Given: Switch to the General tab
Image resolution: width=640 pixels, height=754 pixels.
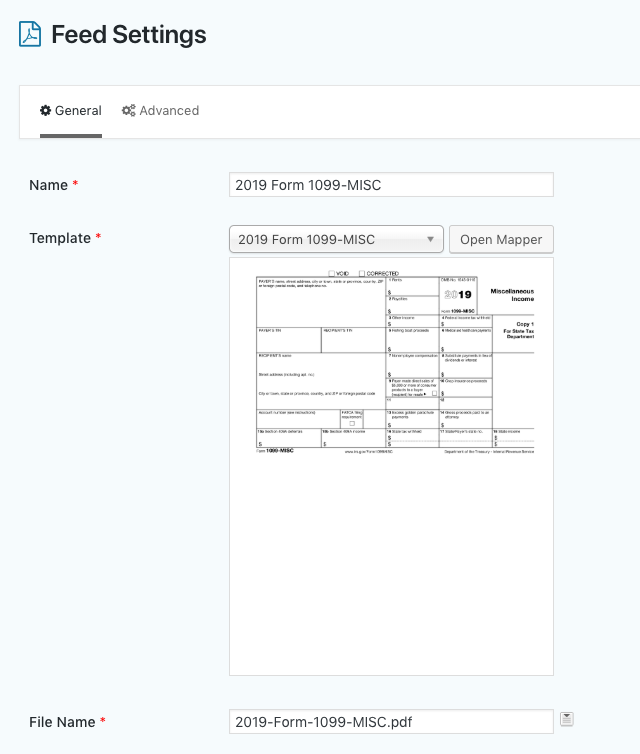Looking at the screenshot, I should tap(71, 111).
